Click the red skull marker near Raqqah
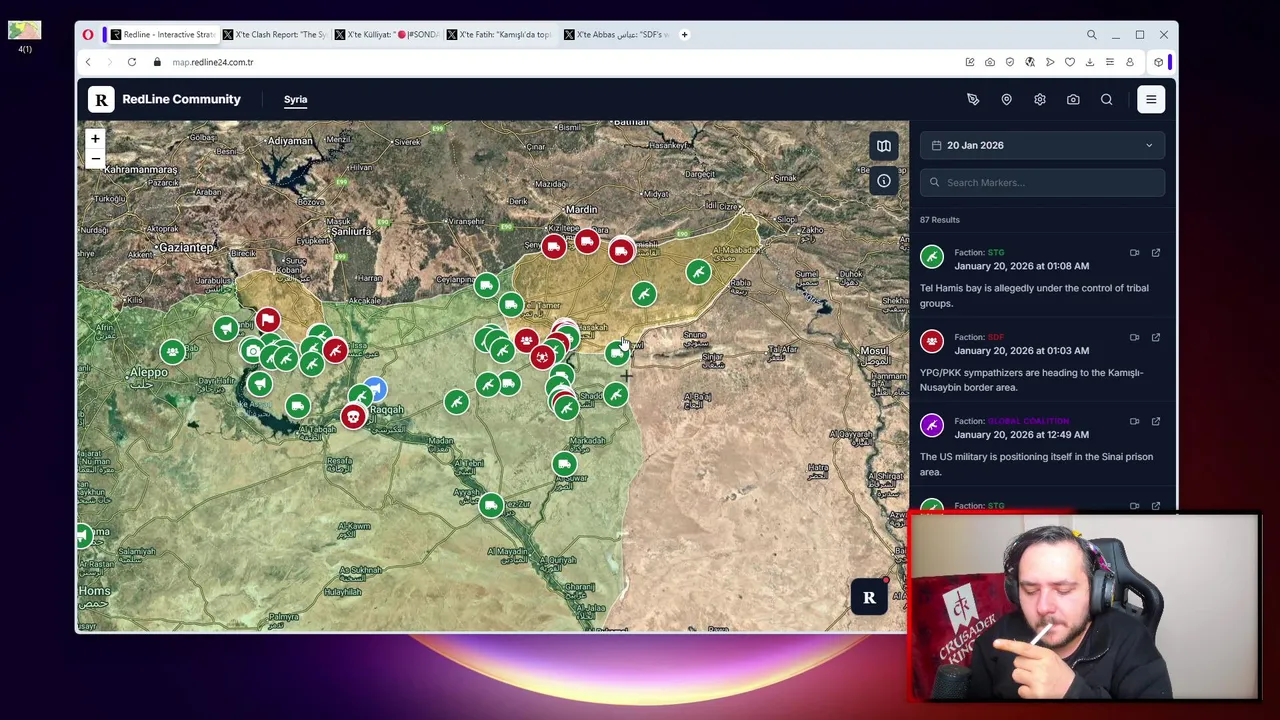 click(353, 416)
